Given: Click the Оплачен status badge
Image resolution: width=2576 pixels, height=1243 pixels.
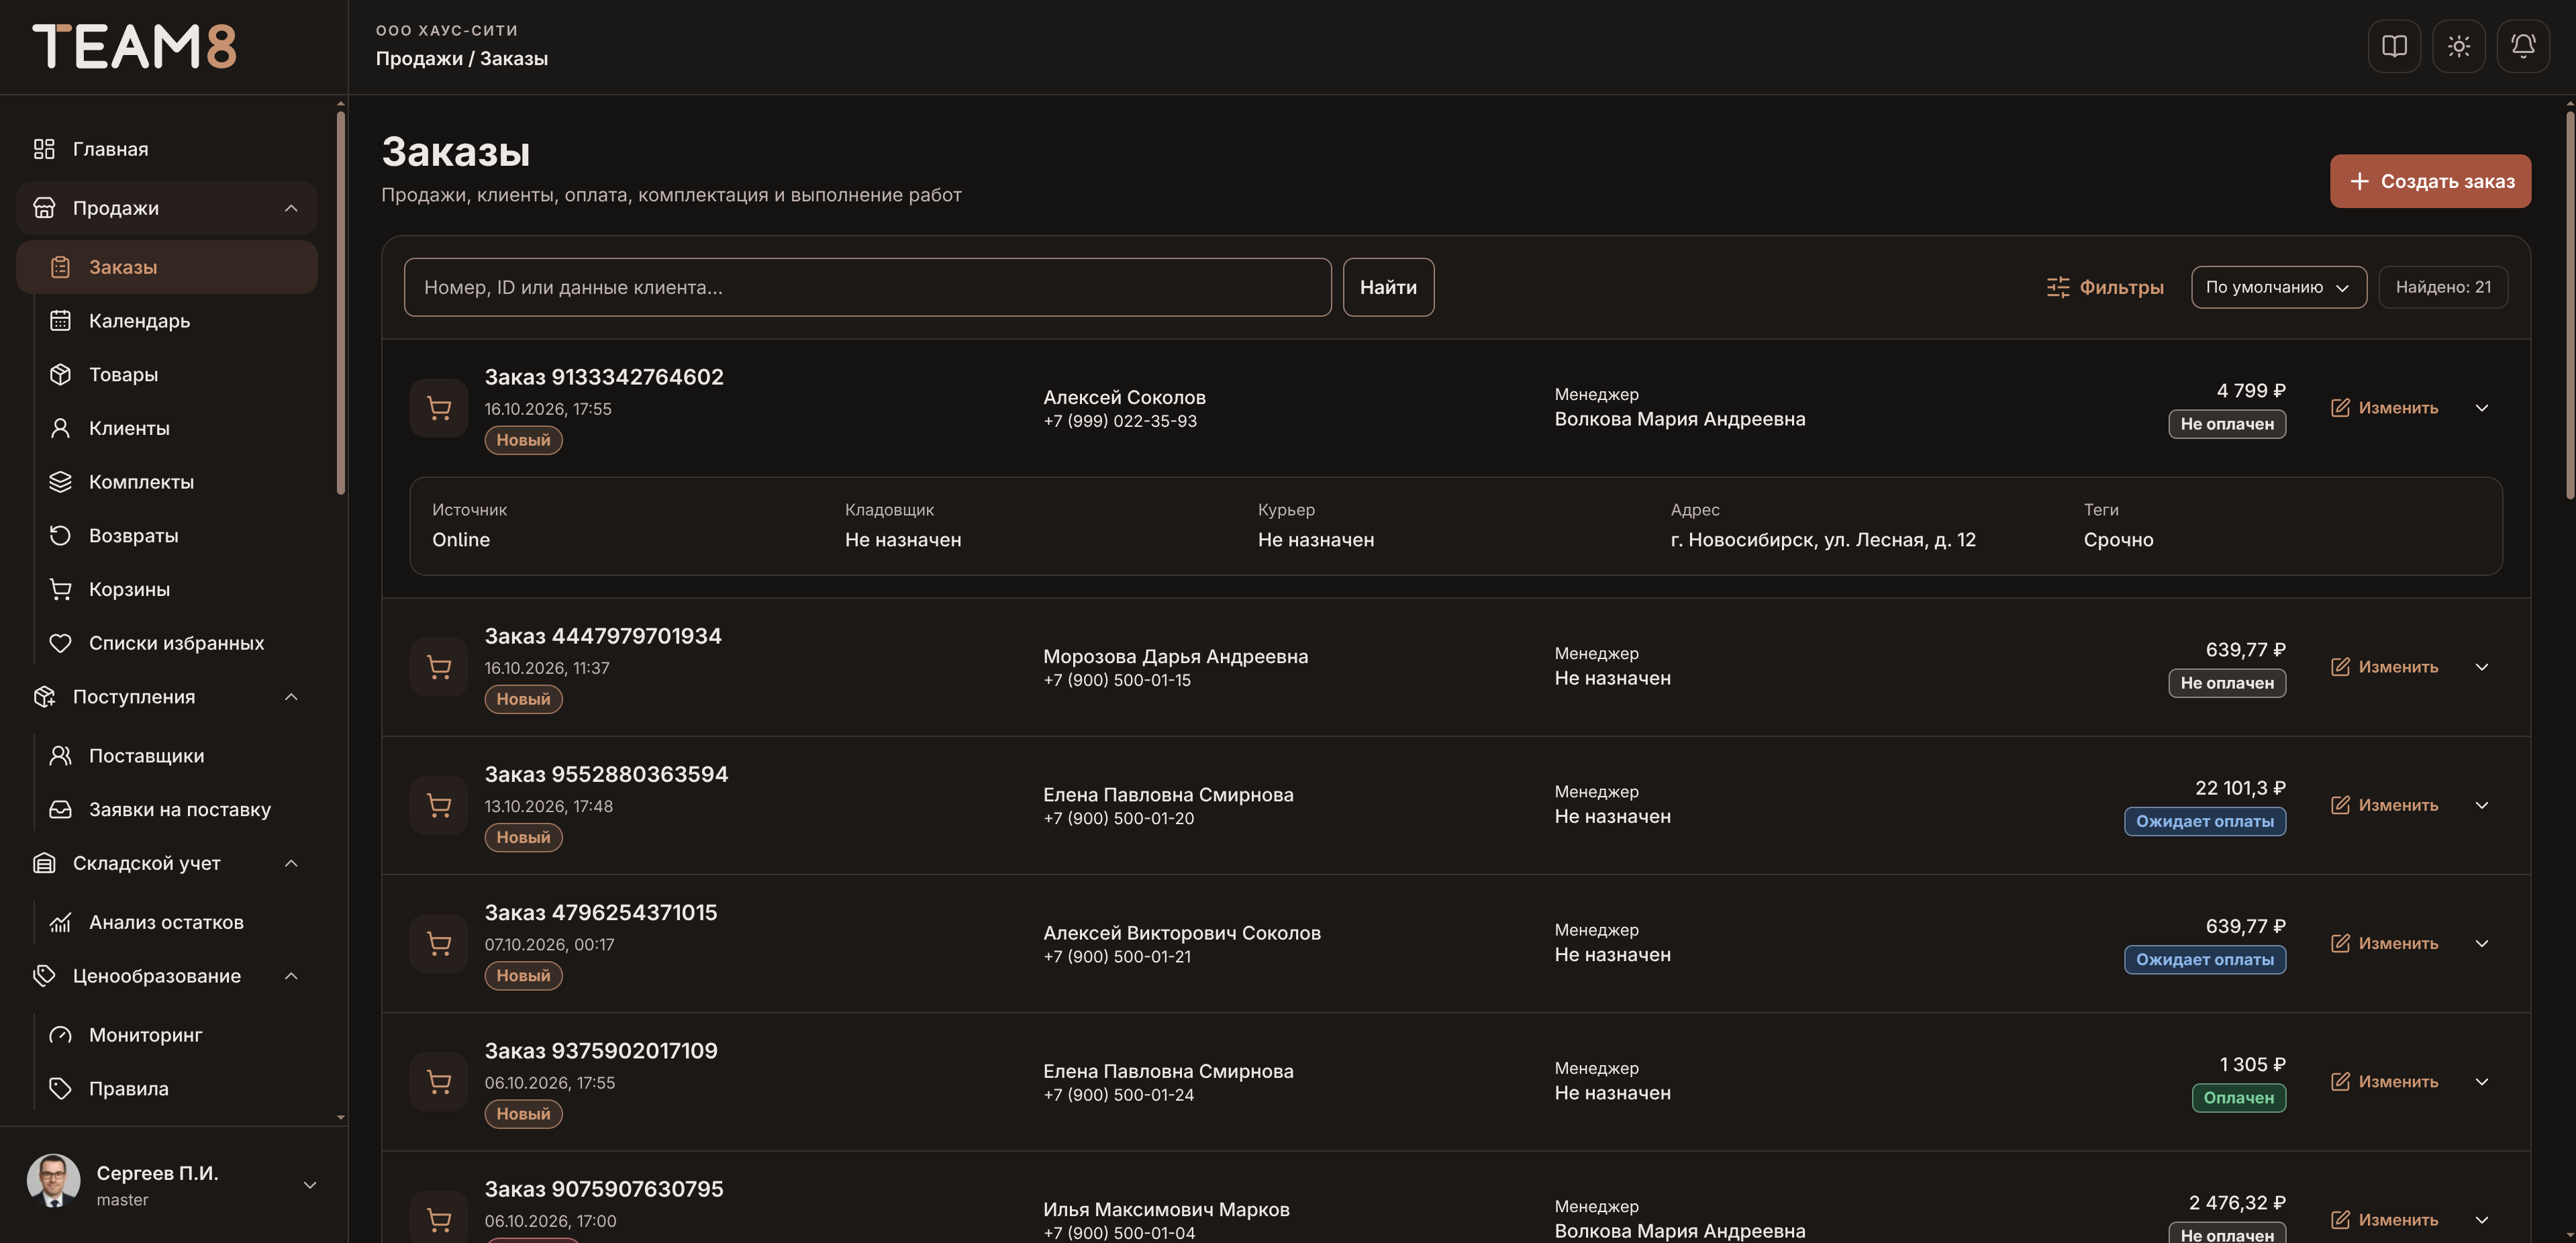Looking at the screenshot, I should pyautogui.click(x=2238, y=1097).
